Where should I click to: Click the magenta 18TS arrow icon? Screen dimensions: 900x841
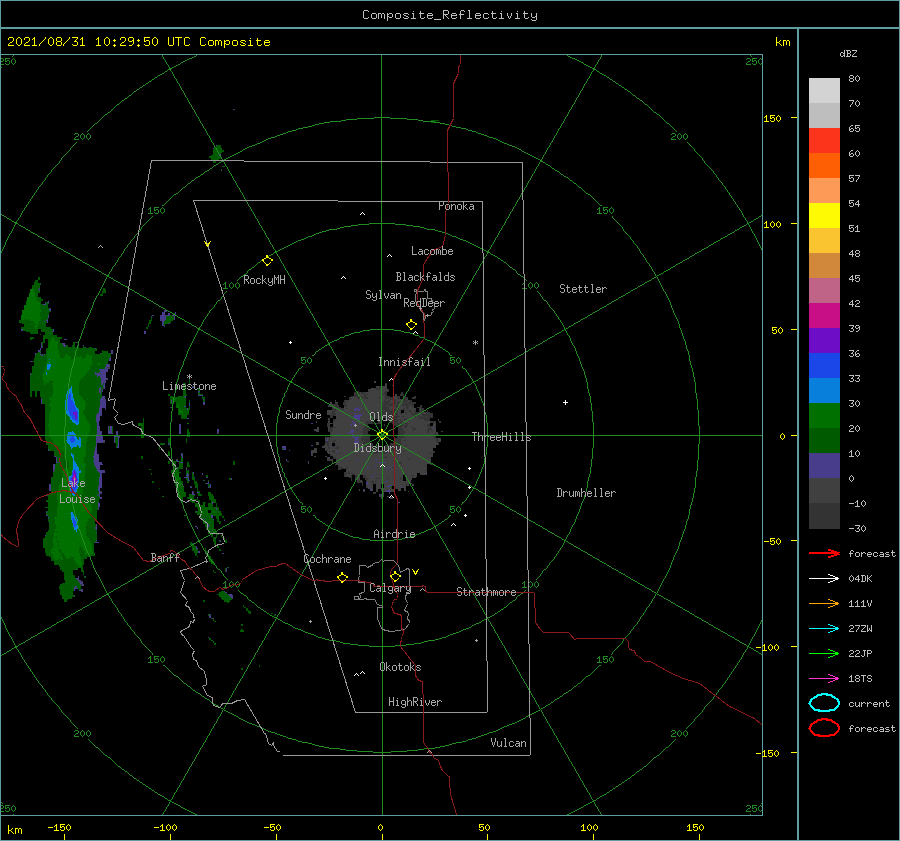(824, 679)
